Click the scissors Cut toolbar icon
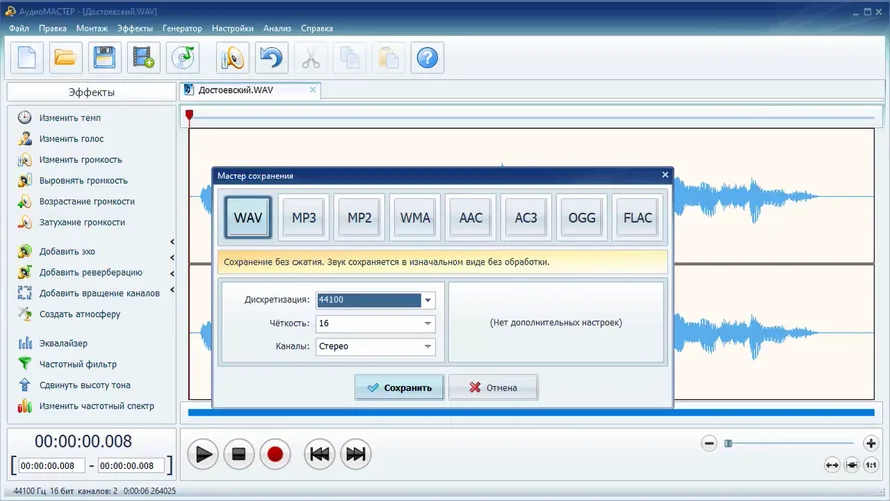Screen dimensions: 890x501 coord(310,57)
